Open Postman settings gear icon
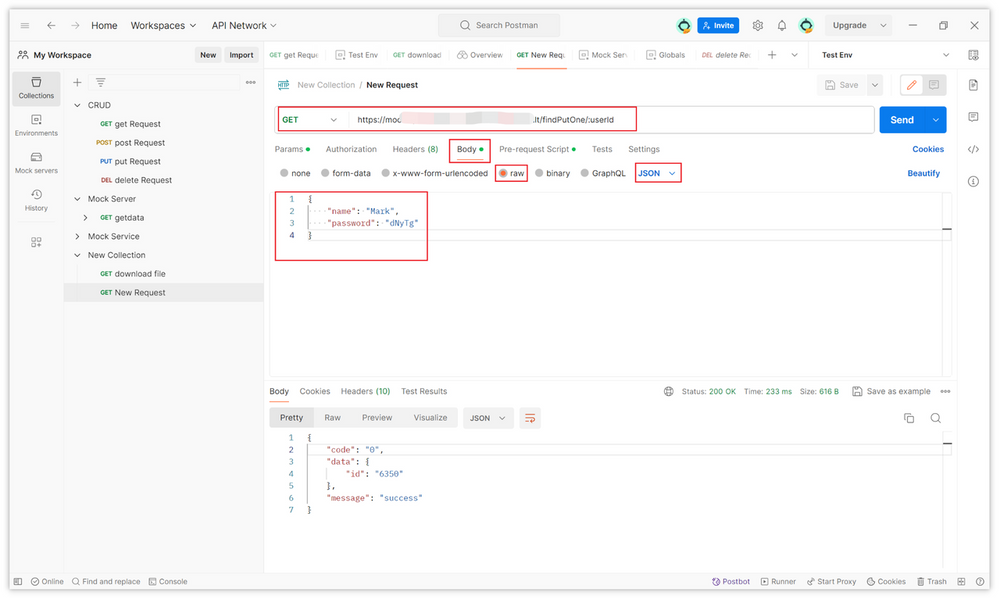Screen dimensions: 1000x598 click(758, 25)
